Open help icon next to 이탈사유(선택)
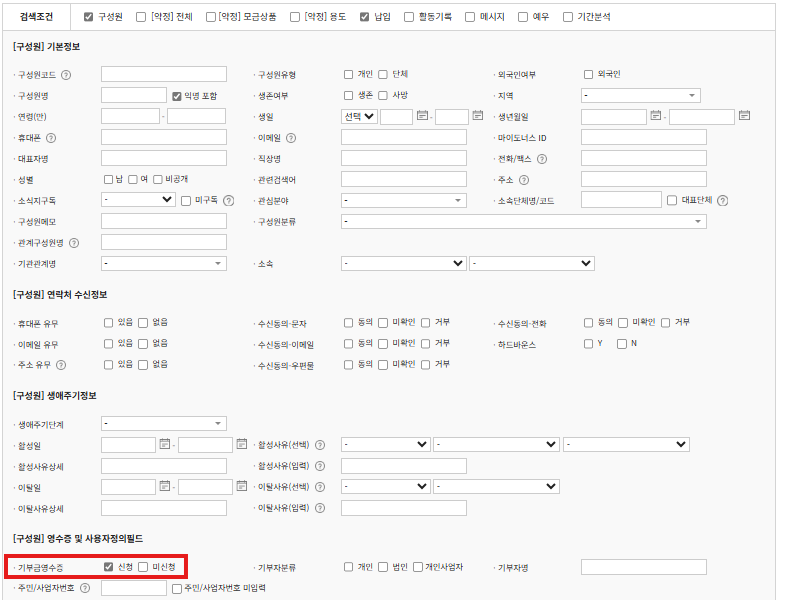 point(320,487)
